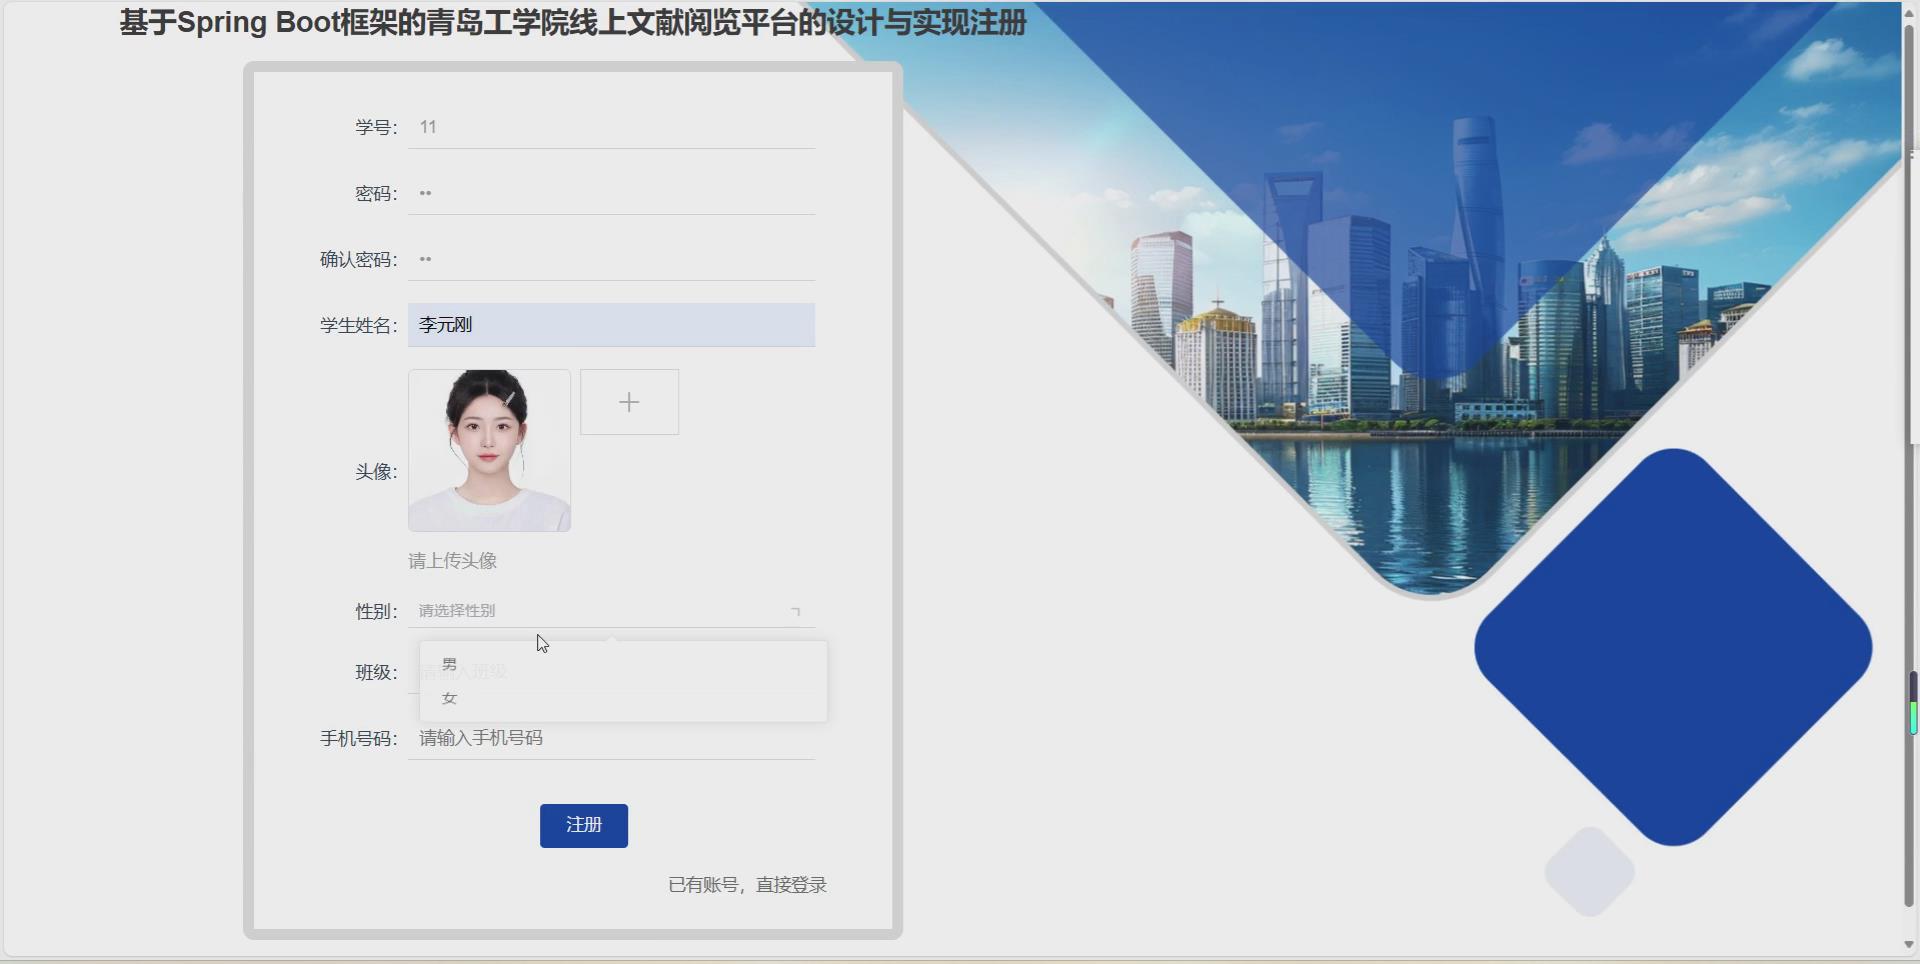Click the dropdown arrow on the gender field
Image resolution: width=1920 pixels, height=964 pixels.
pyautogui.click(x=796, y=610)
